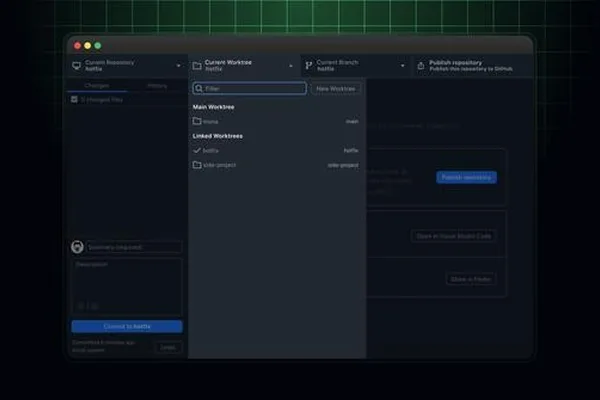
Task: Click the Publish repository upload icon
Action: [421, 66]
